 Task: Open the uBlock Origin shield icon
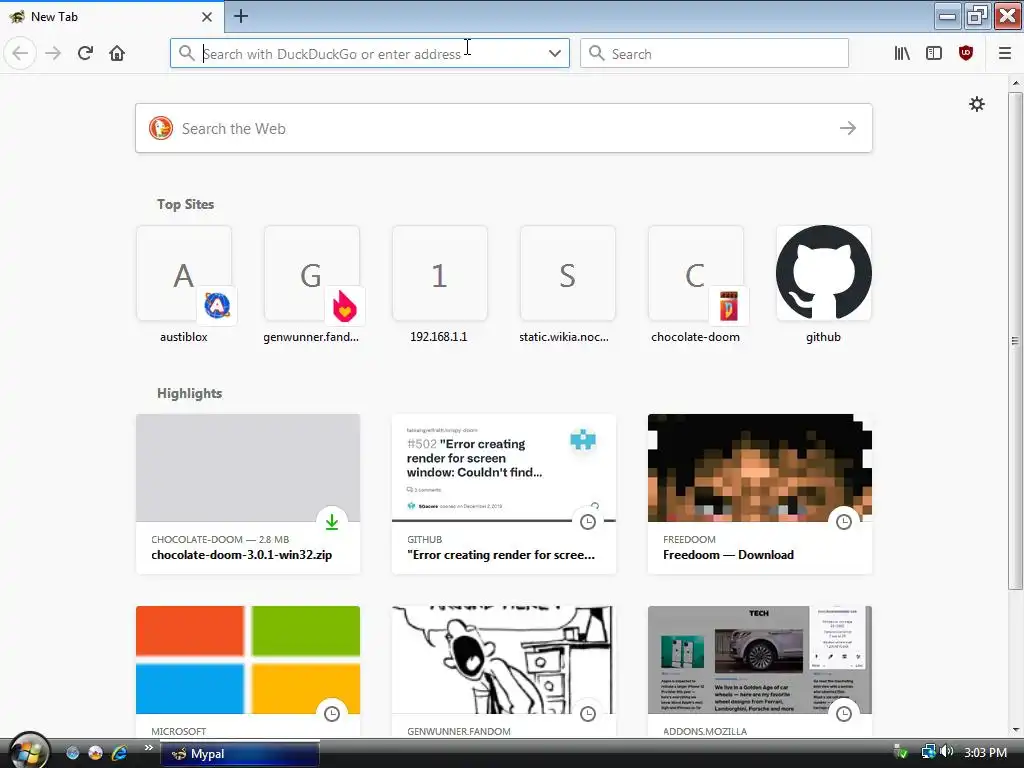point(966,53)
